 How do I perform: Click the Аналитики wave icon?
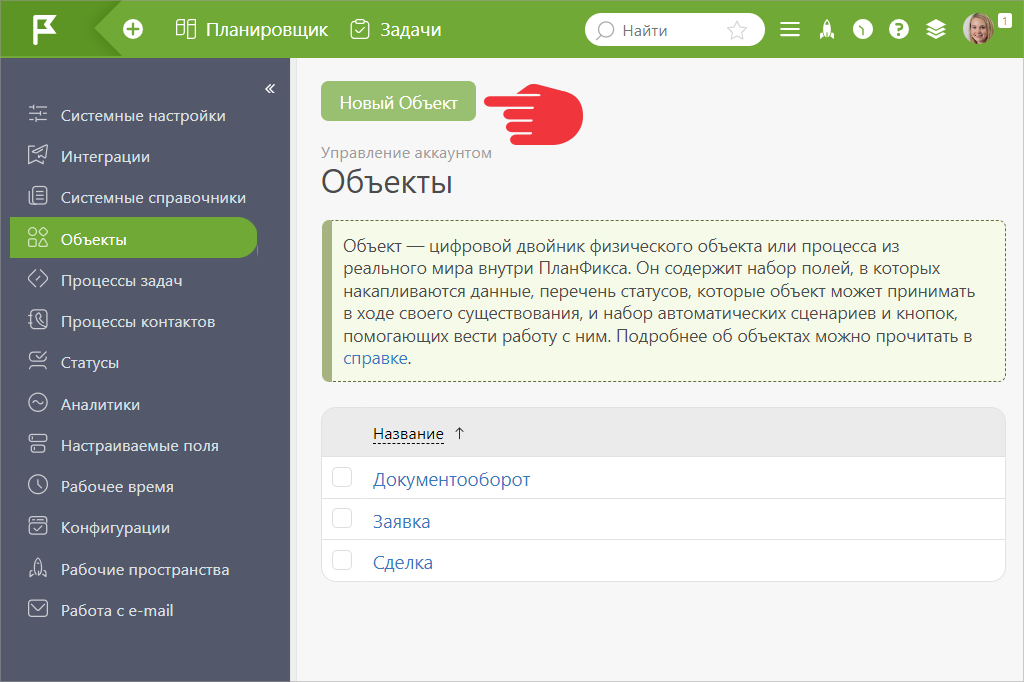(38, 402)
